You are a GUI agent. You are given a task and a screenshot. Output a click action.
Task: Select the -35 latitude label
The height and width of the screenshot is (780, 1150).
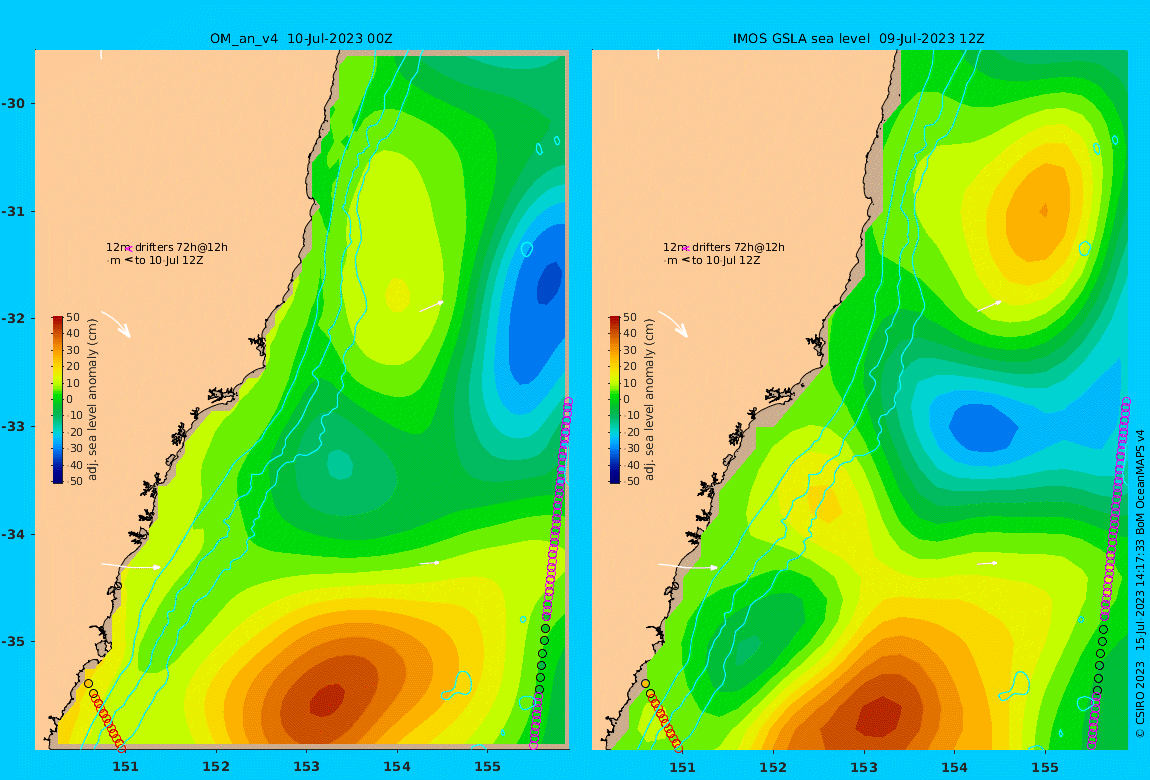14,641
